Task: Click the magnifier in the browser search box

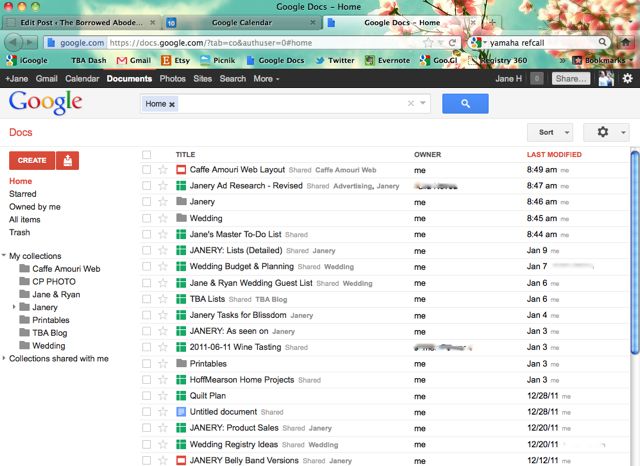Action: tap(602, 42)
